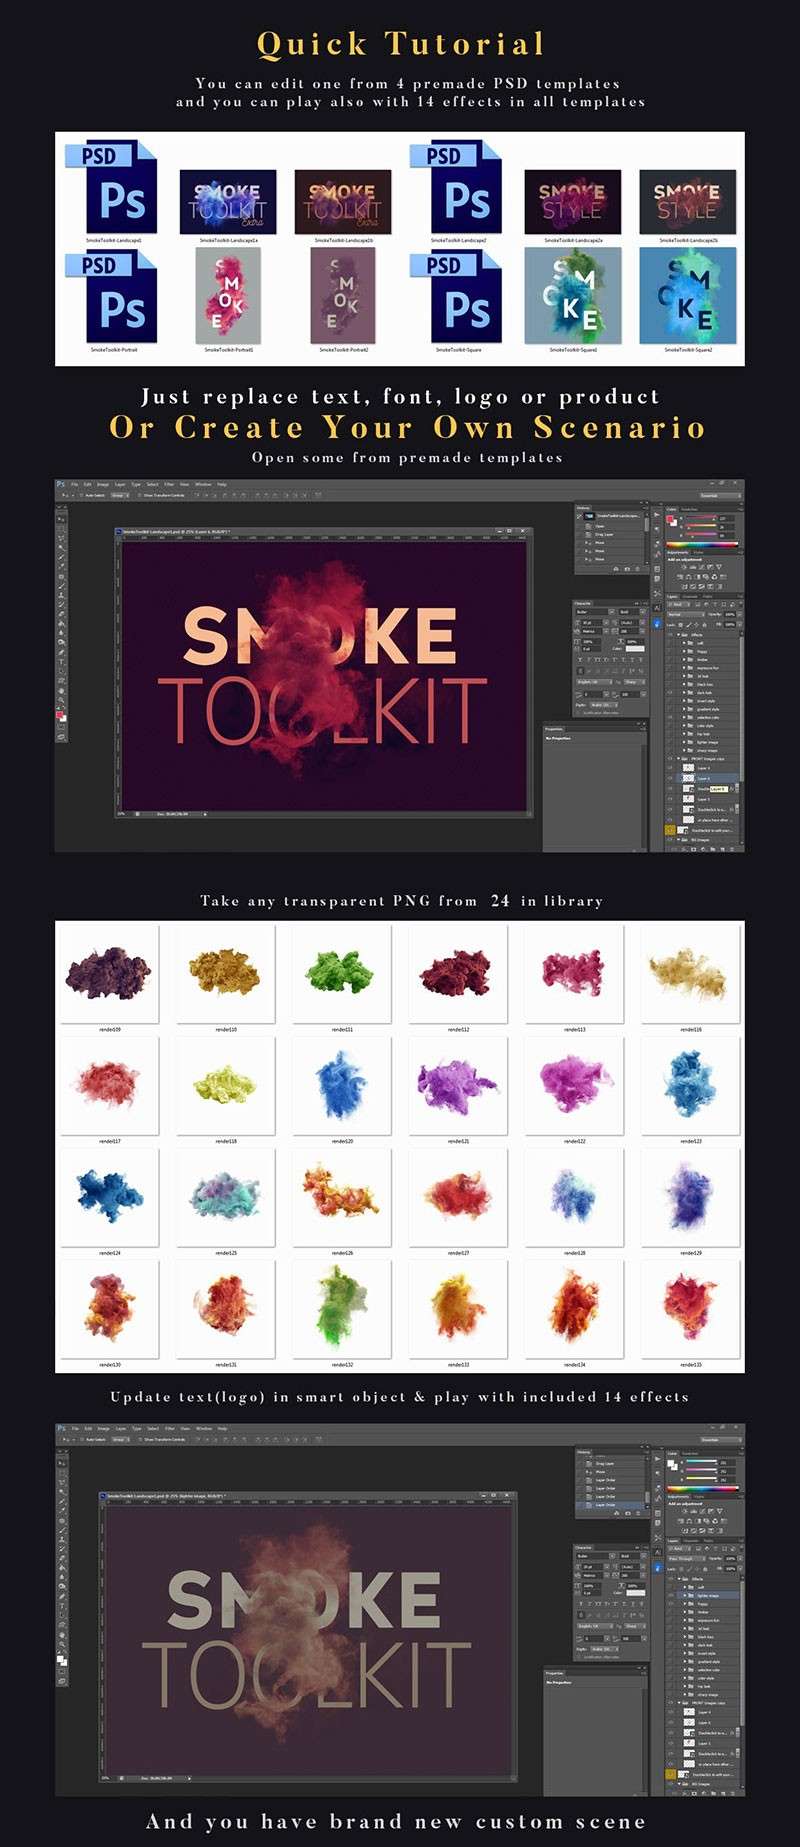
Task: Open the SmokeToolkit-Square PSD file icon
Action: [x=457, y=297]
